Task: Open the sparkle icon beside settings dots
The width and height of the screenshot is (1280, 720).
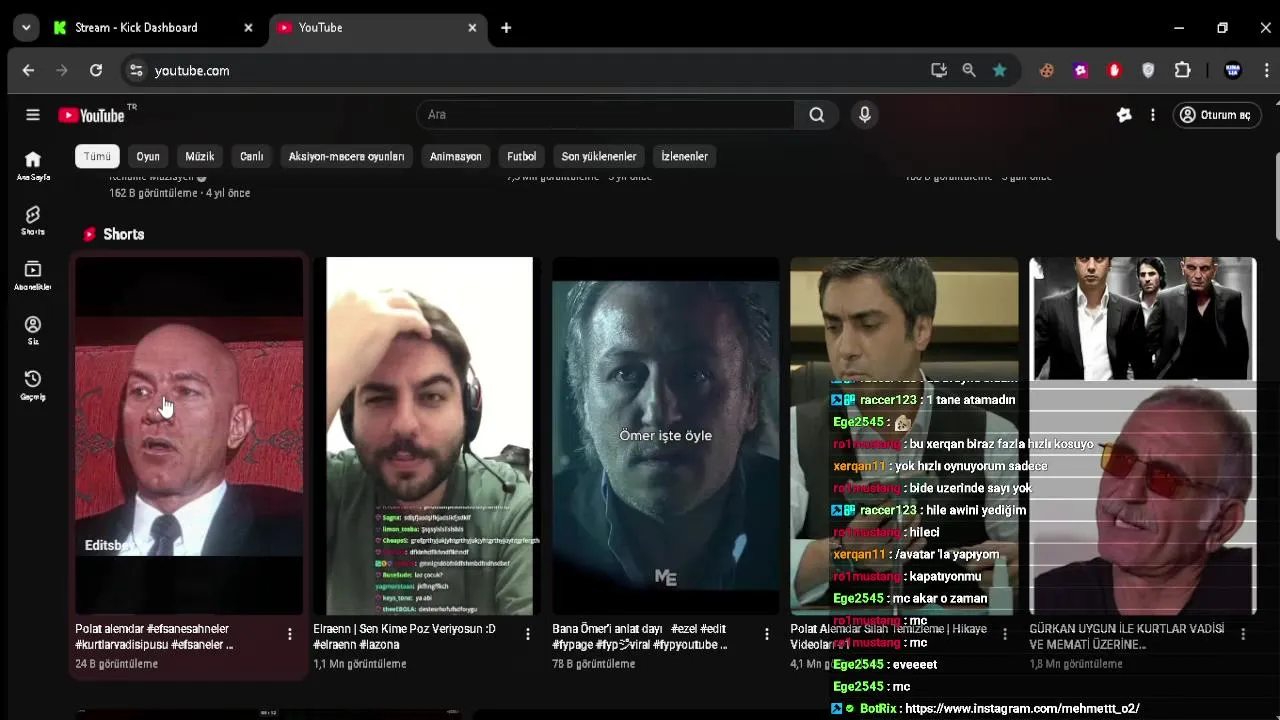Action: coord(1124,115)
